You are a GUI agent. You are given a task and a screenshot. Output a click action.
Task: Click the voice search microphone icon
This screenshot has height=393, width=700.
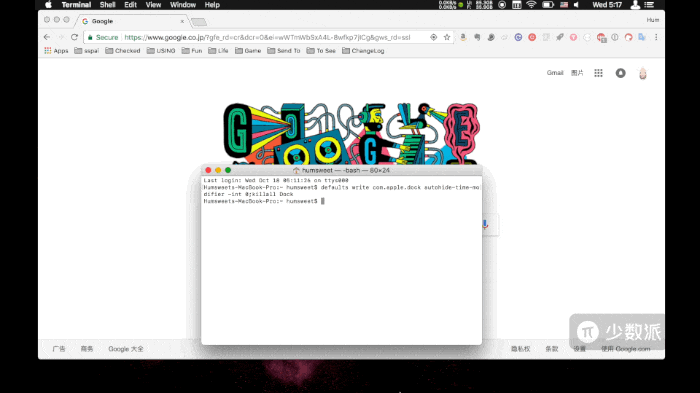(x=485, y=224)
